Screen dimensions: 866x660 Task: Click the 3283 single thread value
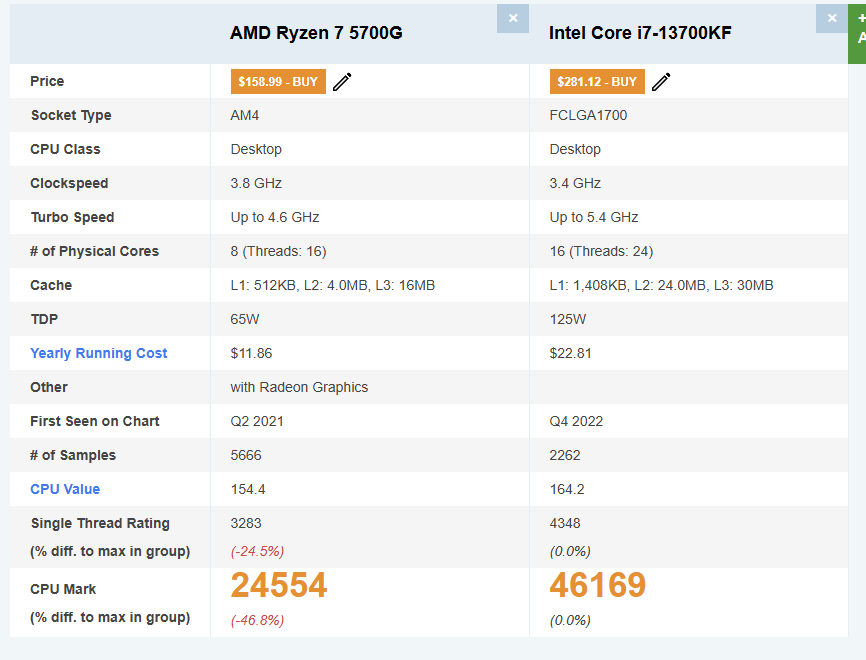(246, 523)
